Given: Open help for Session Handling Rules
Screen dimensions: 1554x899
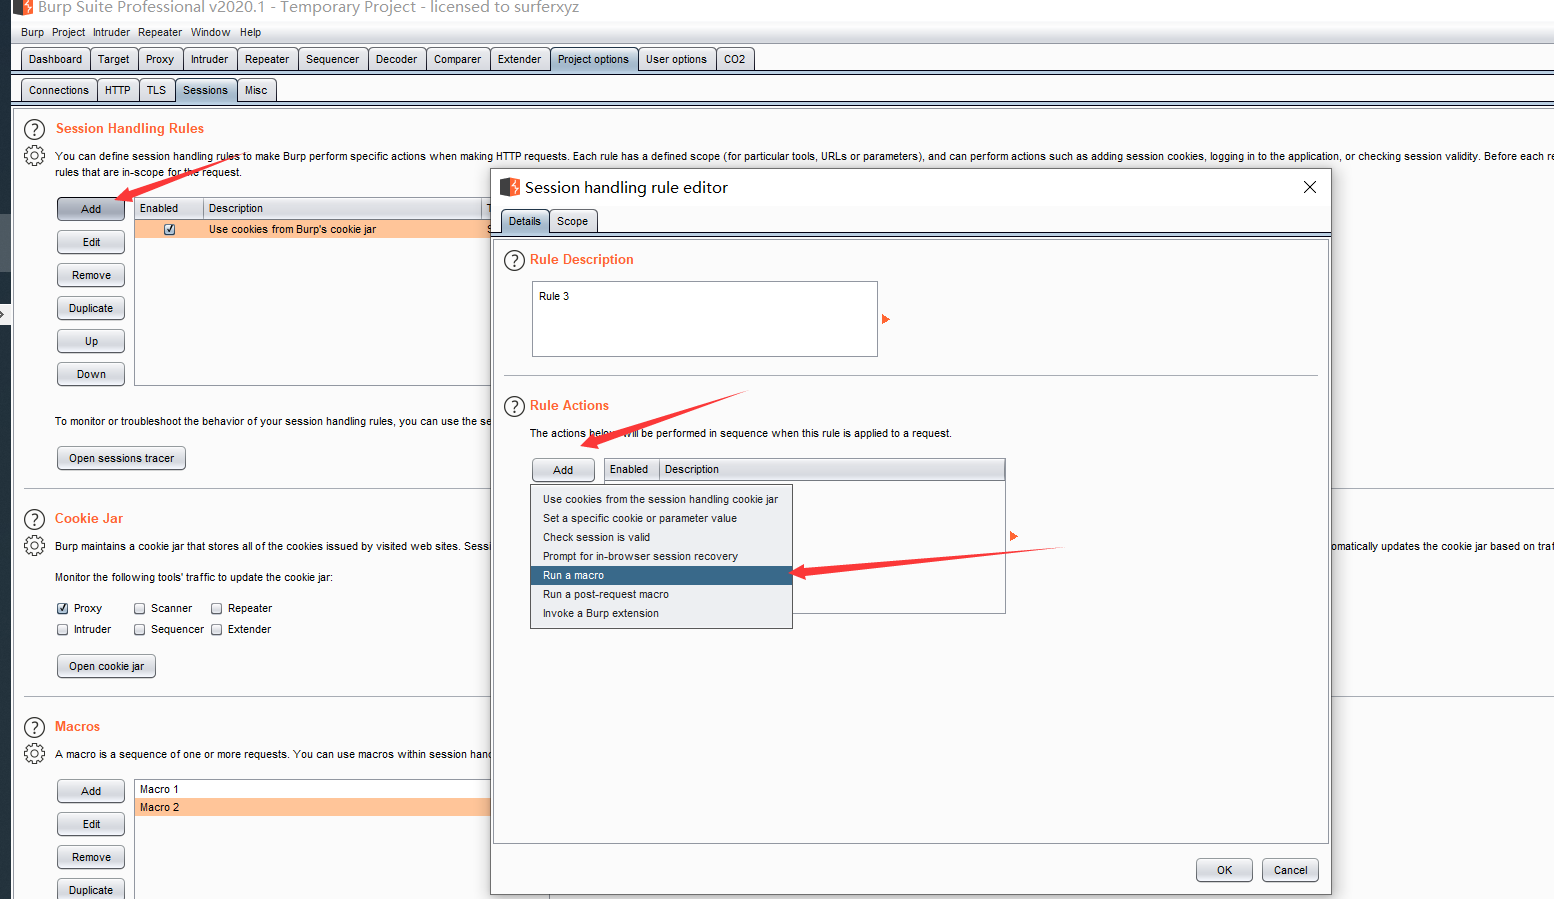Looking at the screenshot, I should 34,129.
